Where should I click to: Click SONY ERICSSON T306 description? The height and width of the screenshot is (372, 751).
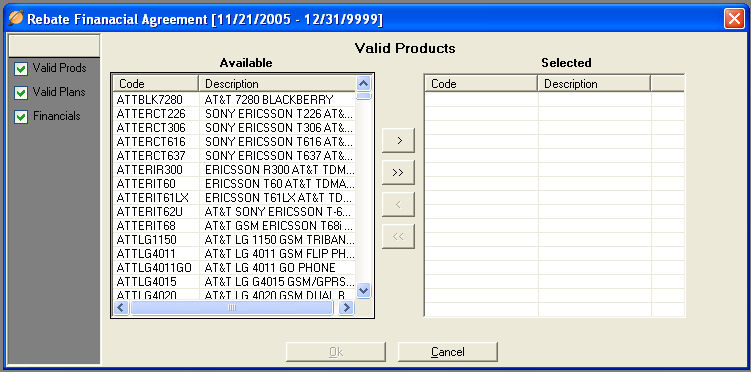(279, 128)
